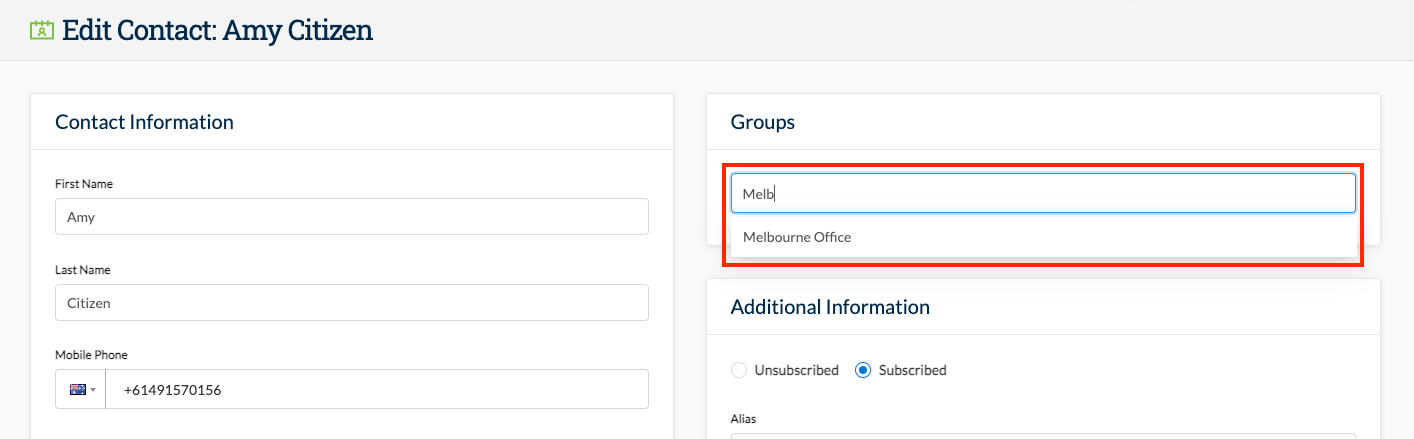This screenshot has width=1414, height=439.
Task: Click the Contact Information panel heading
Action: (144, 122)
